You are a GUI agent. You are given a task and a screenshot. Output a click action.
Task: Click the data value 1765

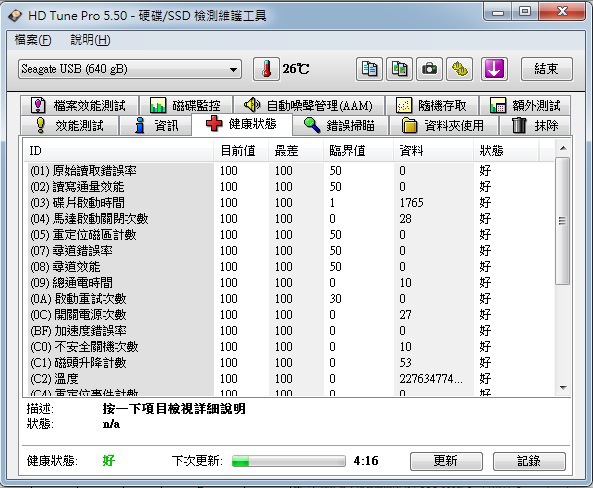(411, 203)
